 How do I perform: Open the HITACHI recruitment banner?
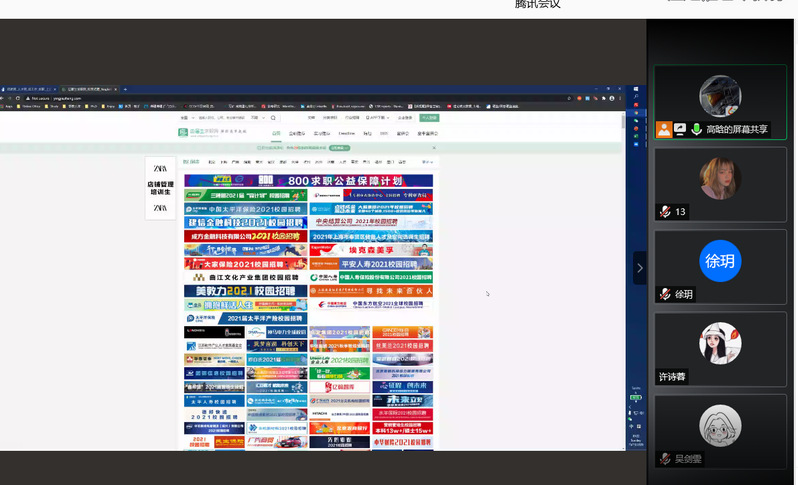[x=339, y=414]
